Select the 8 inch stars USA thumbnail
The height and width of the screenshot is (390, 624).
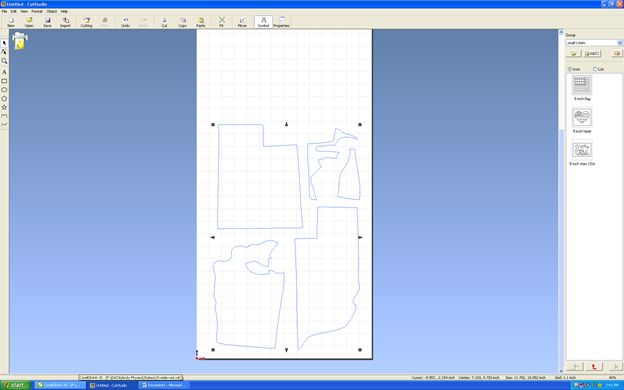(x=582, y=150)
